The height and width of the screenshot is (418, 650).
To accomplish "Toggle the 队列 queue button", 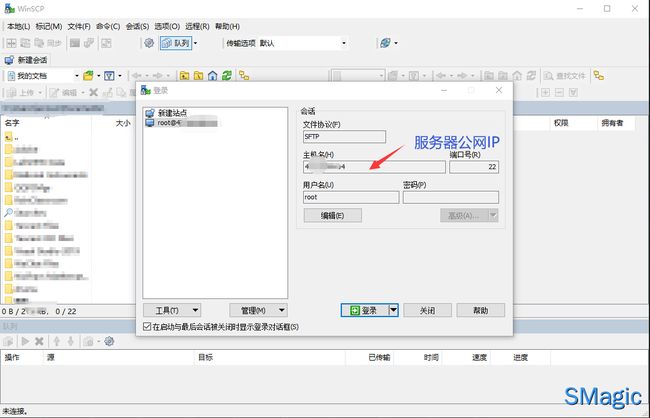I will pos(176,43).
